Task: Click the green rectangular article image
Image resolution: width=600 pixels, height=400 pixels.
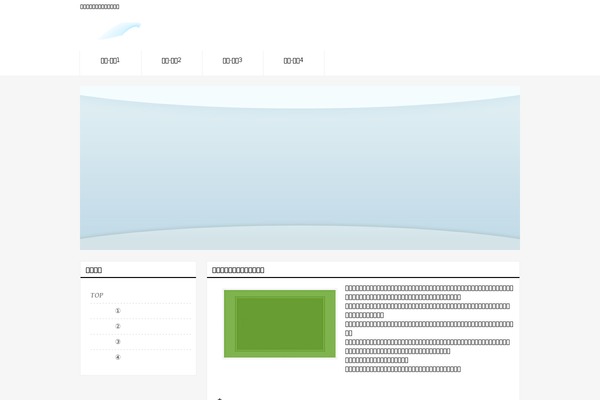Action: coord(280,324)
